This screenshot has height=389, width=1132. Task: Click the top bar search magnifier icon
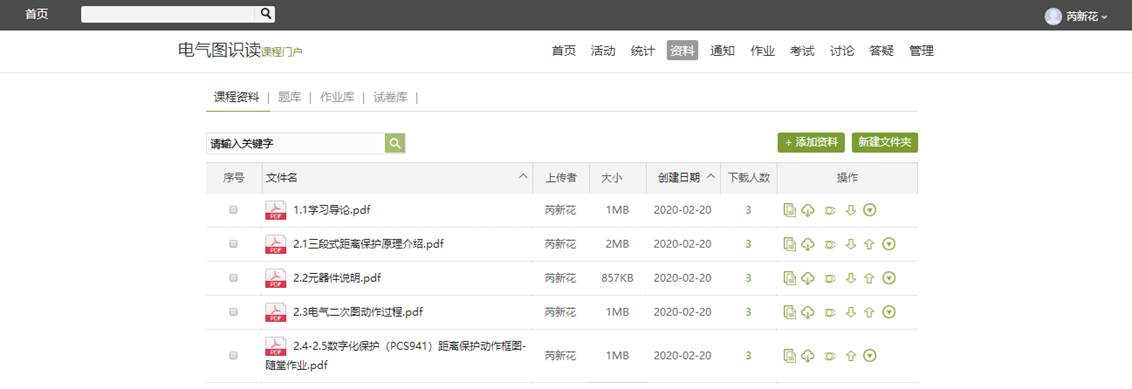point(265,14)
